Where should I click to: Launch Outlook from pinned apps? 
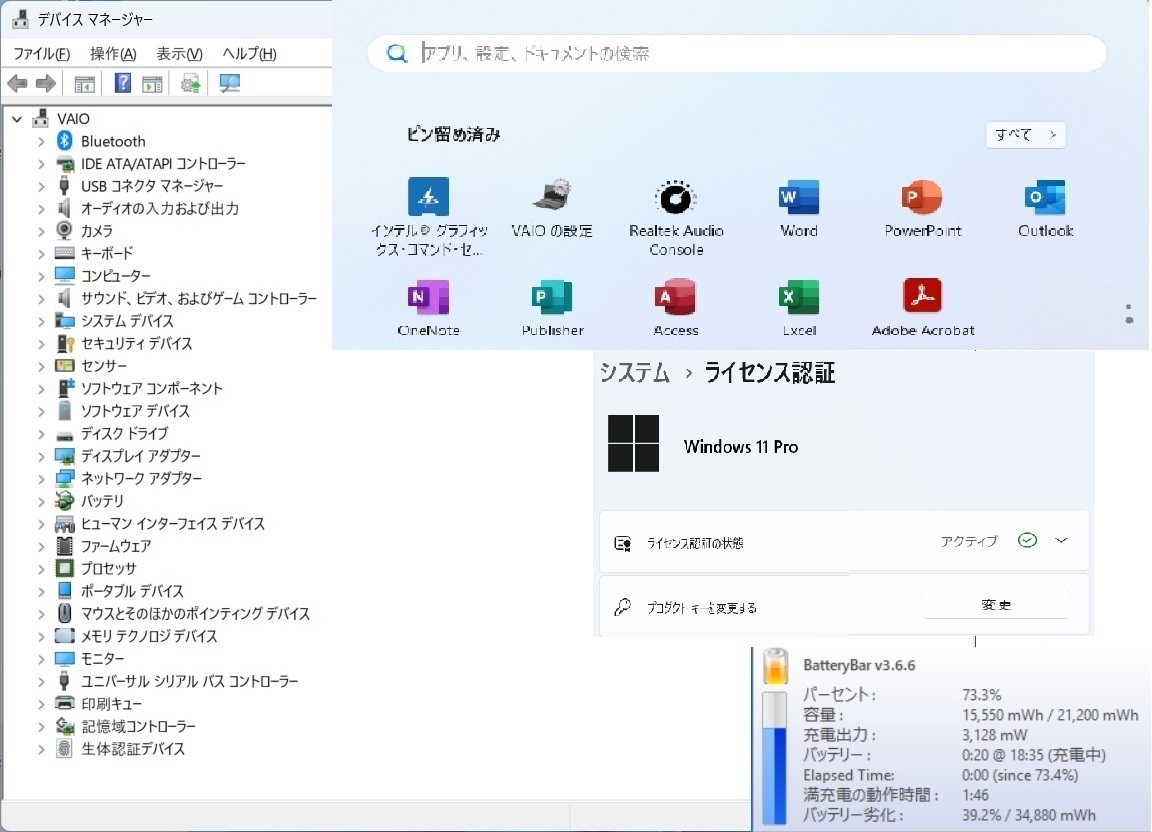[x=1045, y=197]
